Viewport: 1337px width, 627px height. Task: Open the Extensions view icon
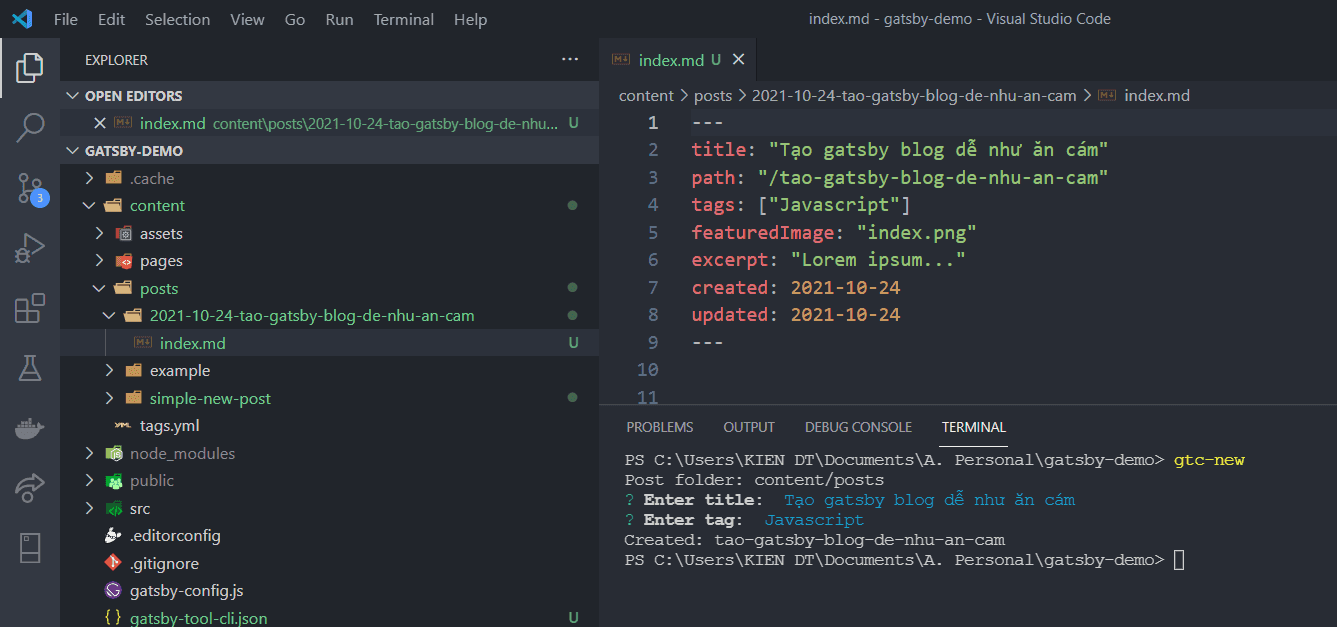(30, 309)
